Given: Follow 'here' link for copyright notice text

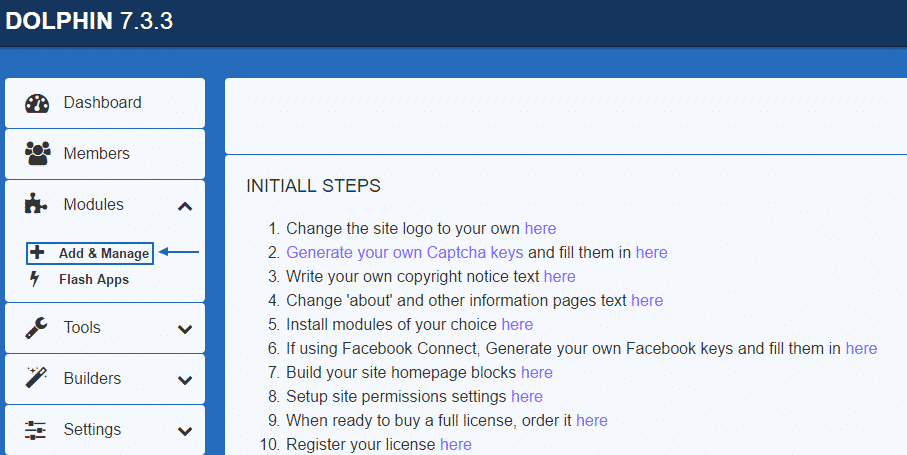Looking at the screenshot, I should tap(559, 276).
